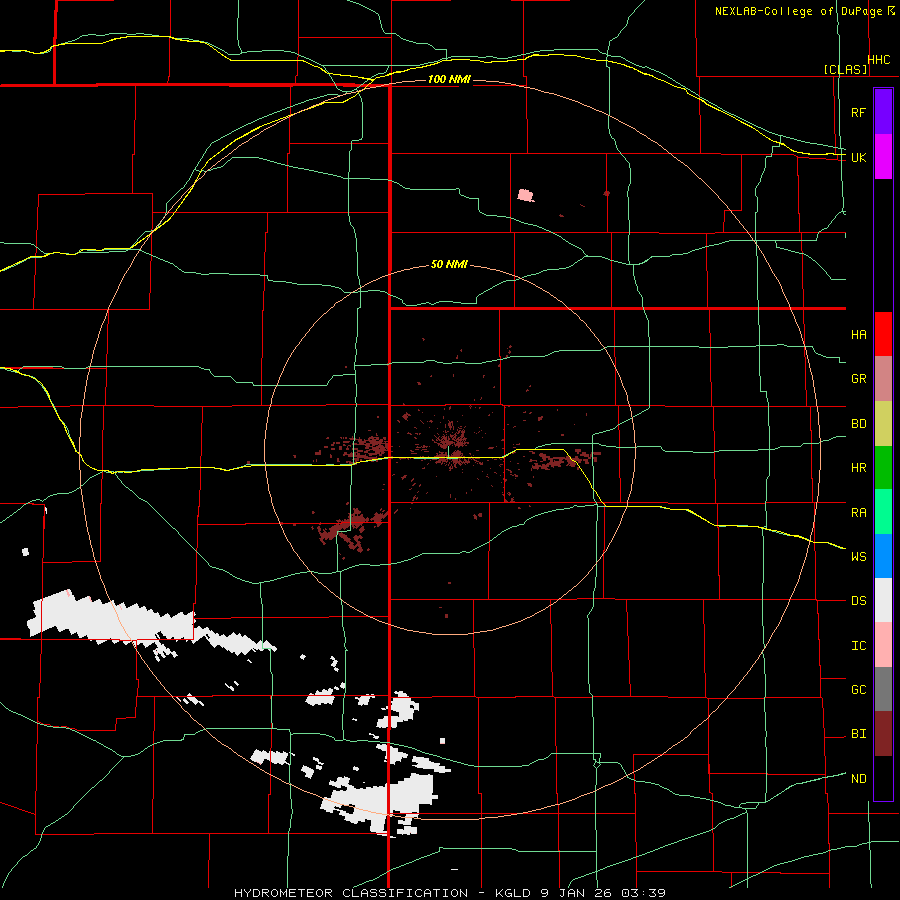The image size is (900, 900).
Task: Click the GC legend label
Action: pos(858,689)
